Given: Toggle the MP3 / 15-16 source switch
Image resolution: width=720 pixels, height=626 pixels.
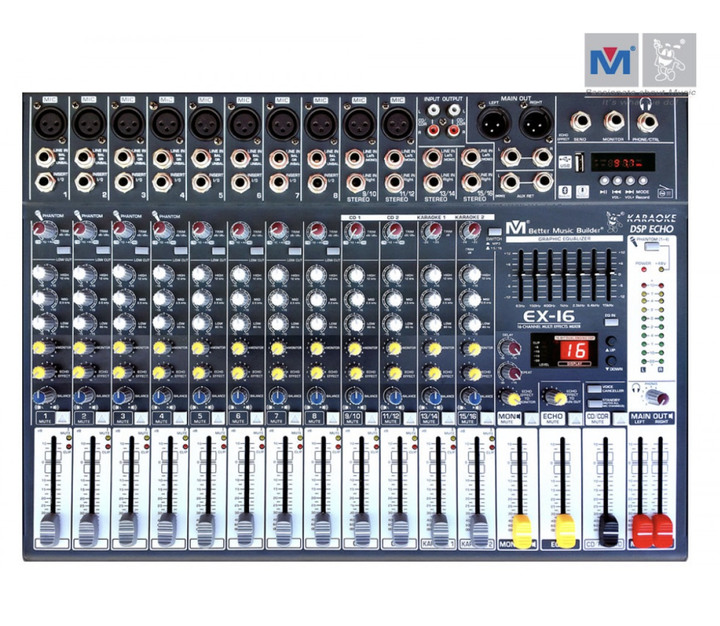Looking at the screenshot, I should pos(495,232).
